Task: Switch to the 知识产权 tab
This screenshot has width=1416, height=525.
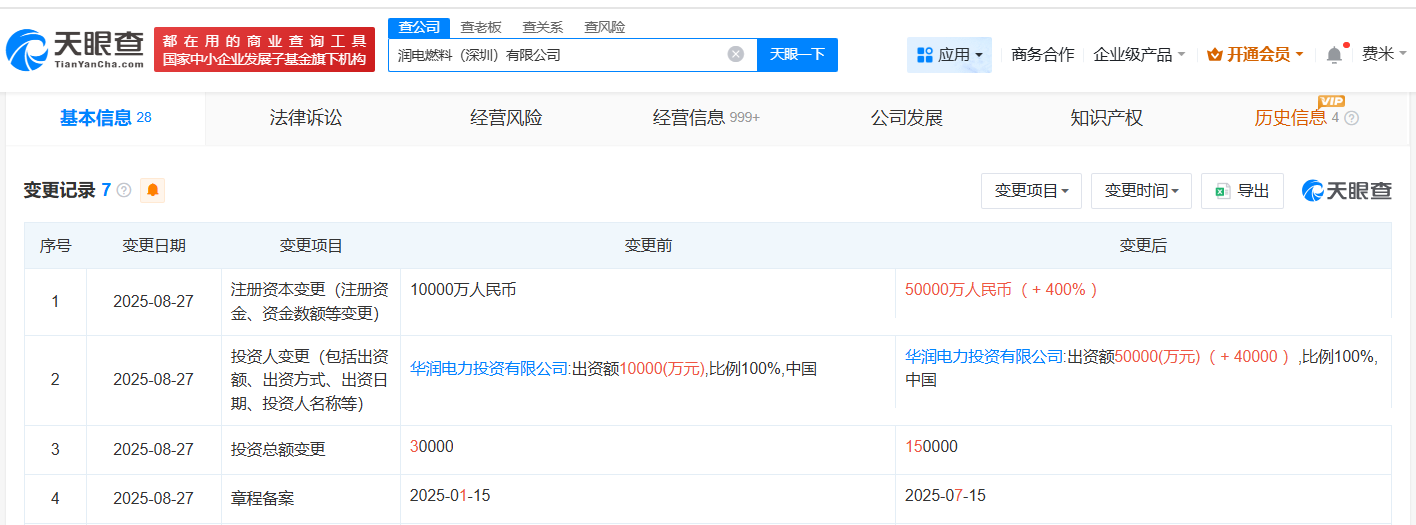Action: pos(1106,118)
